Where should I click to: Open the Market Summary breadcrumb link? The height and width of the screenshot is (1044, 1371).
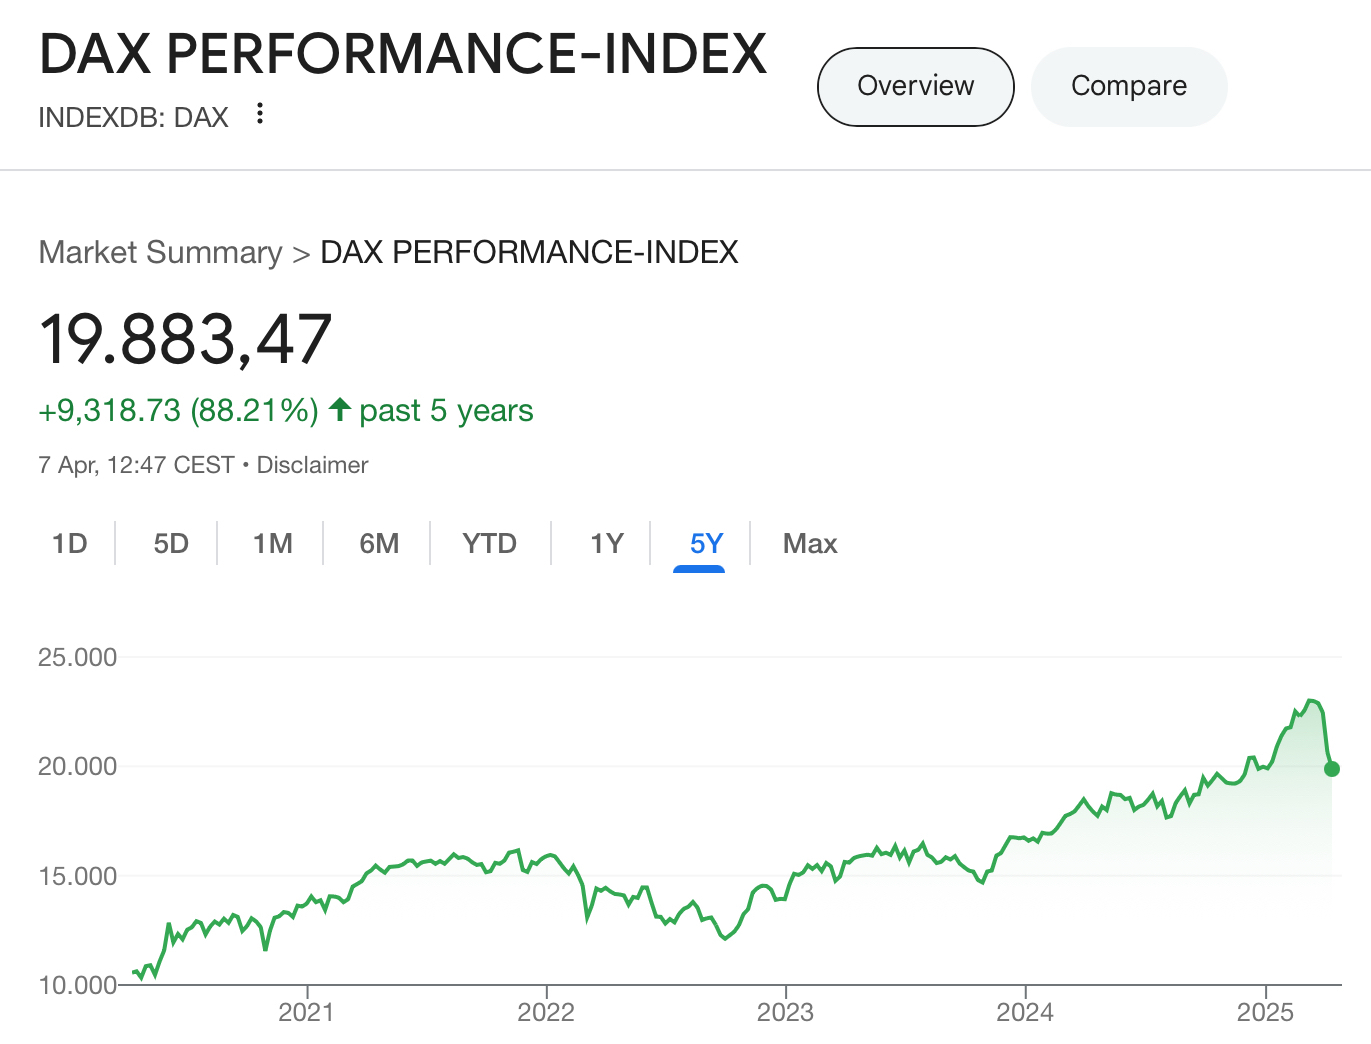(160, 252)
